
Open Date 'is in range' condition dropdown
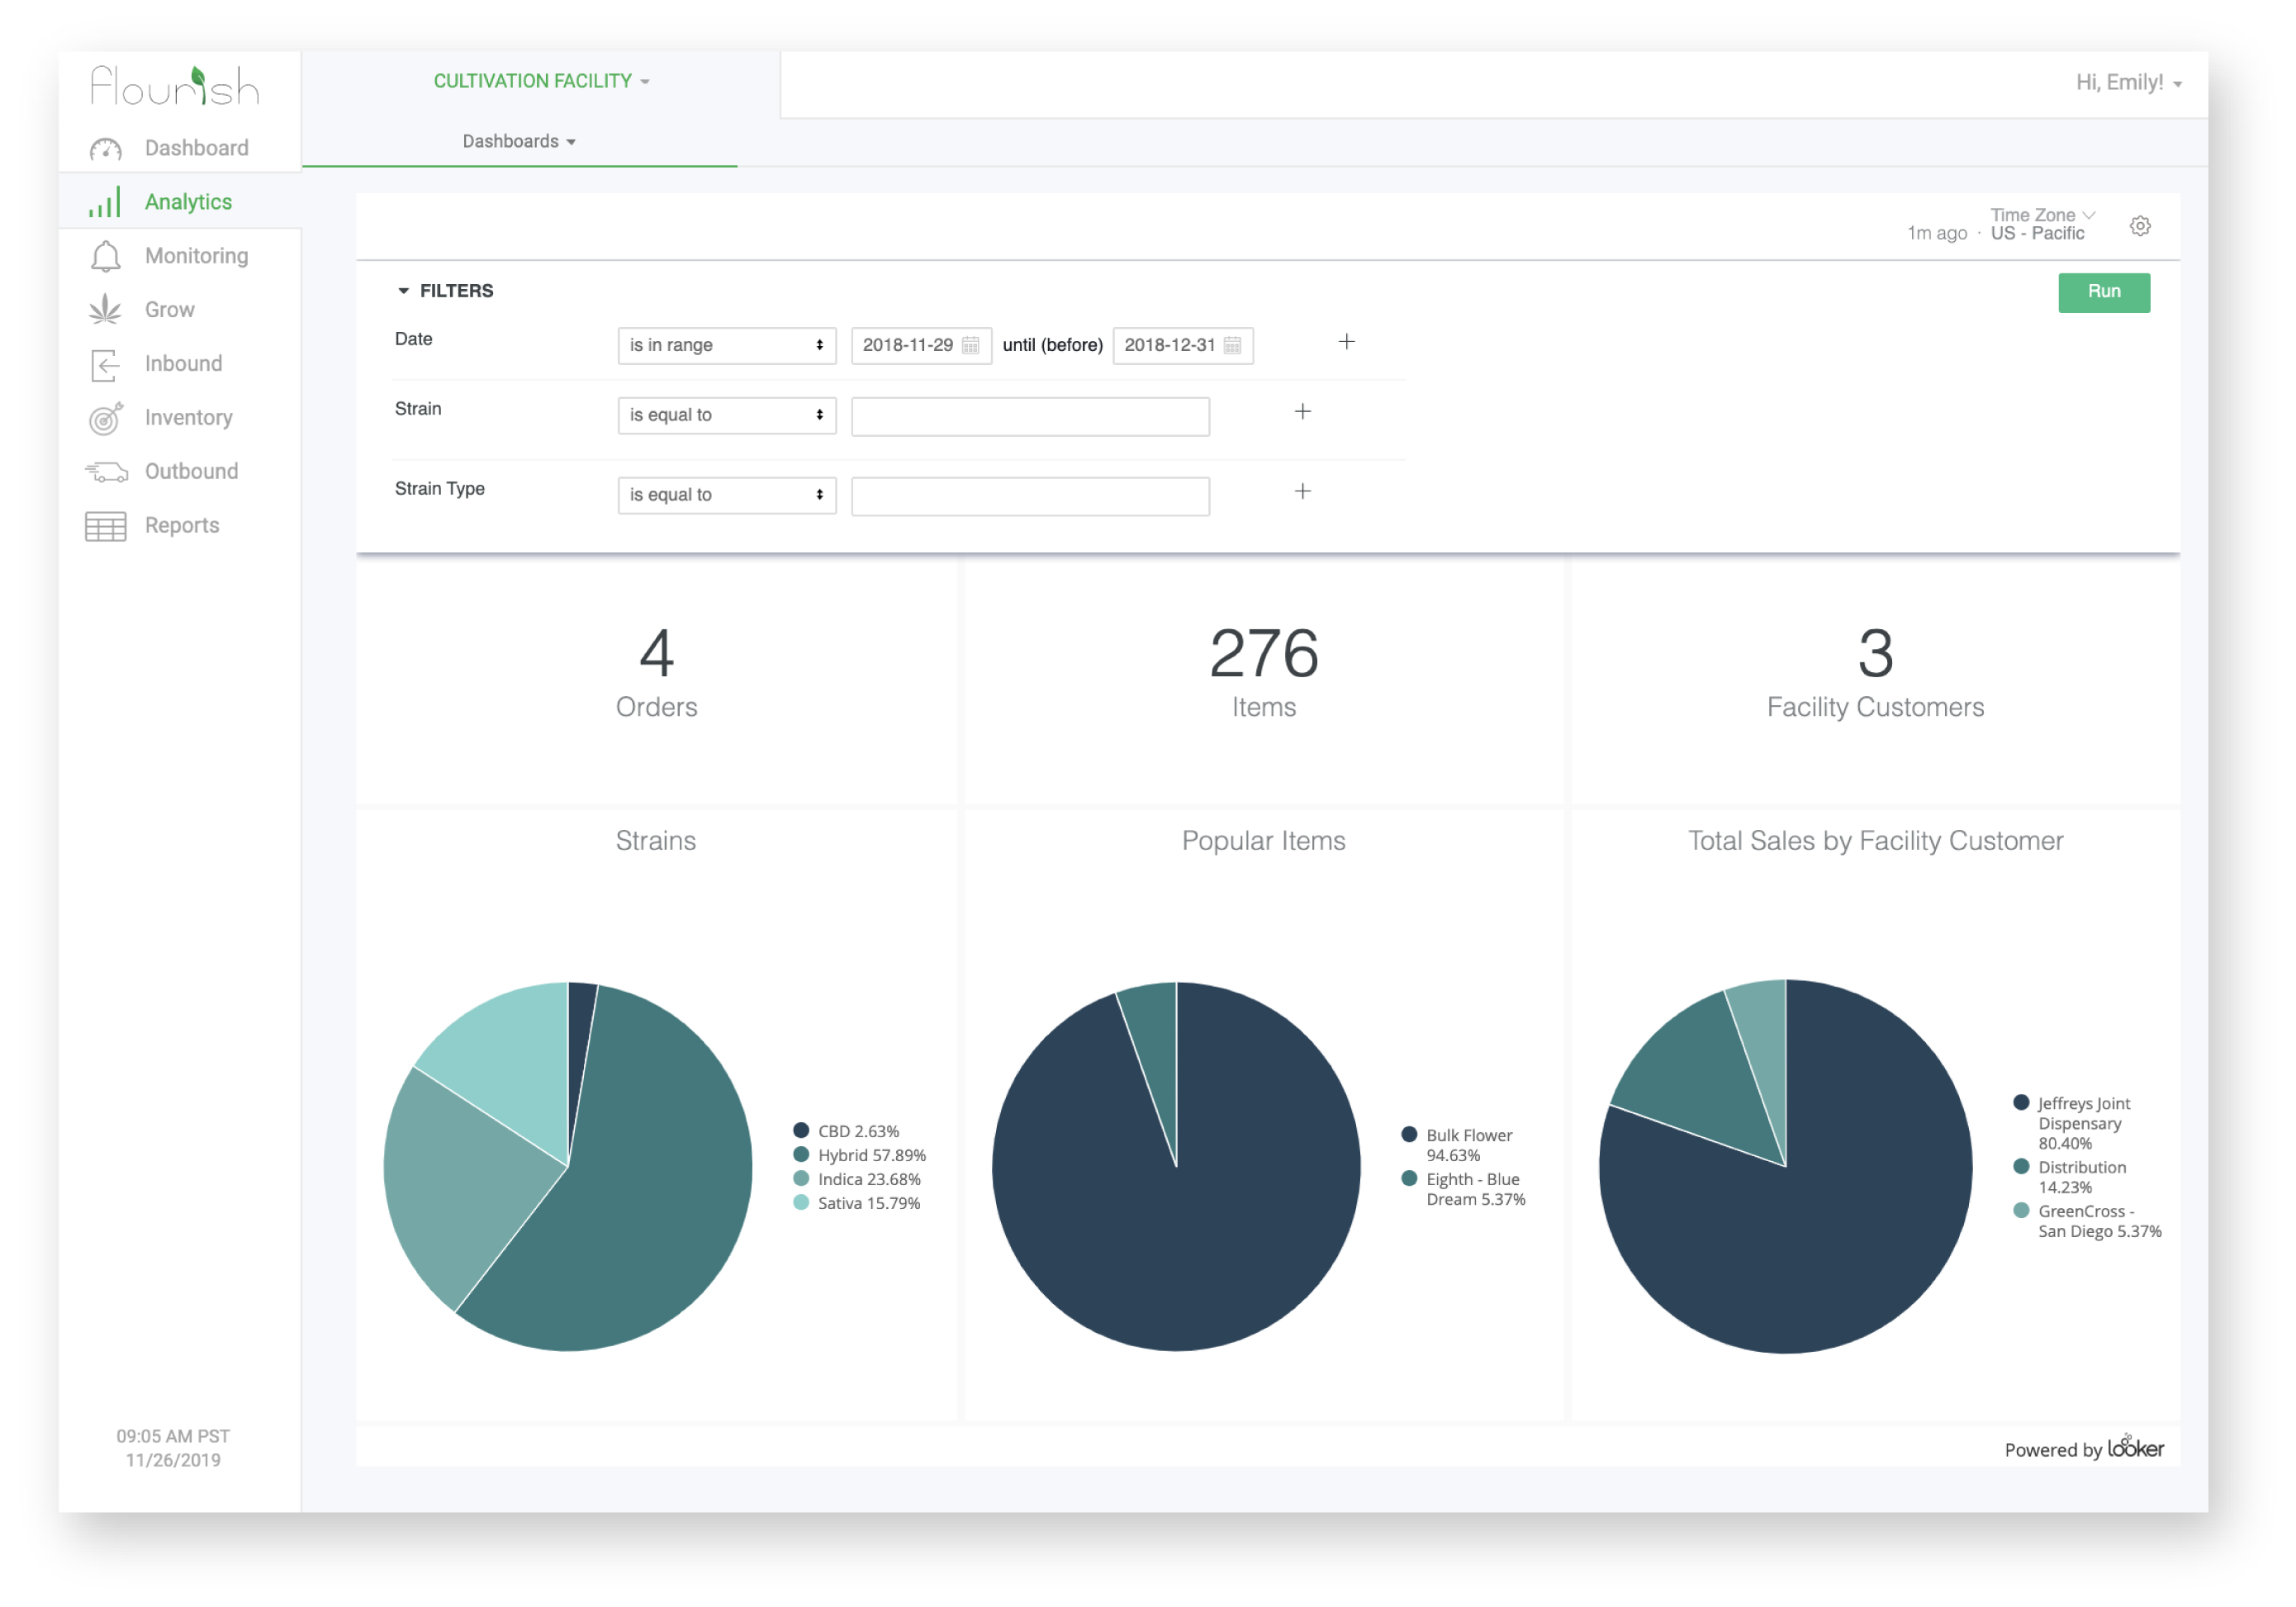(726, 345)
